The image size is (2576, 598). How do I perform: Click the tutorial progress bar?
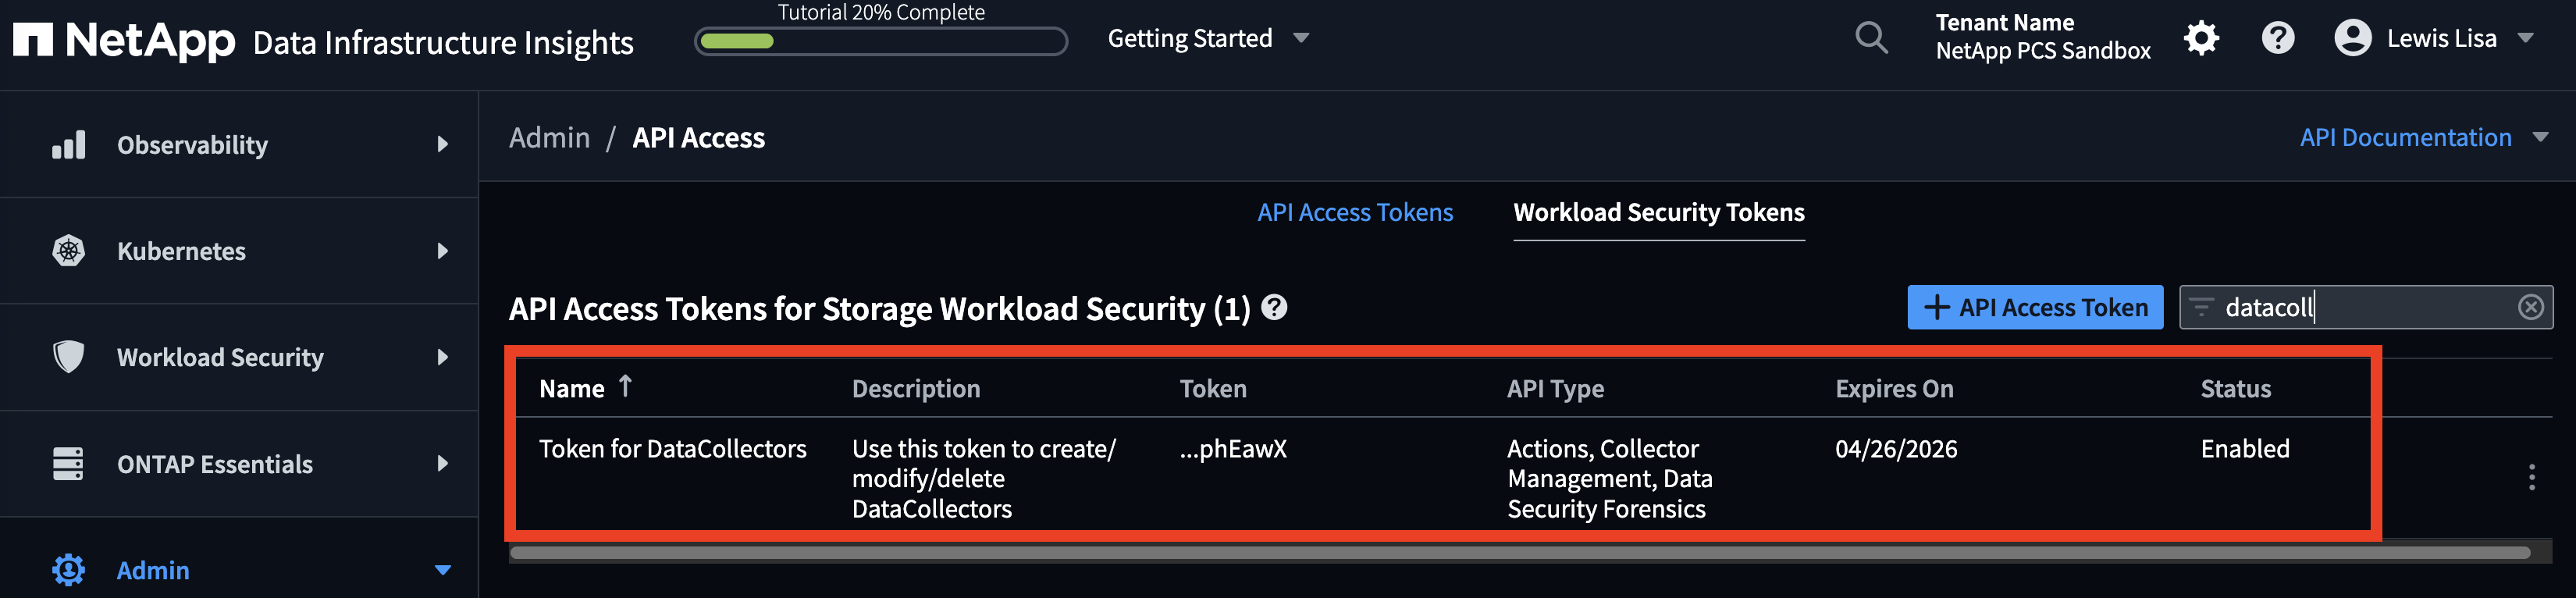[x=880, y=42]
